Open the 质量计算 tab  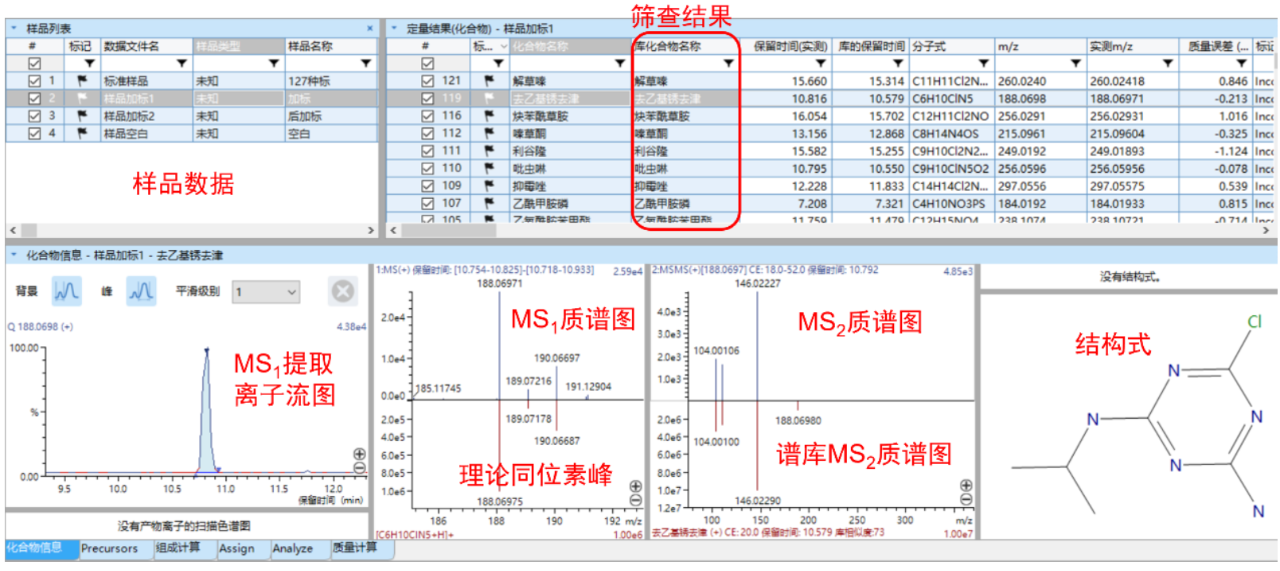pos(357,548)
